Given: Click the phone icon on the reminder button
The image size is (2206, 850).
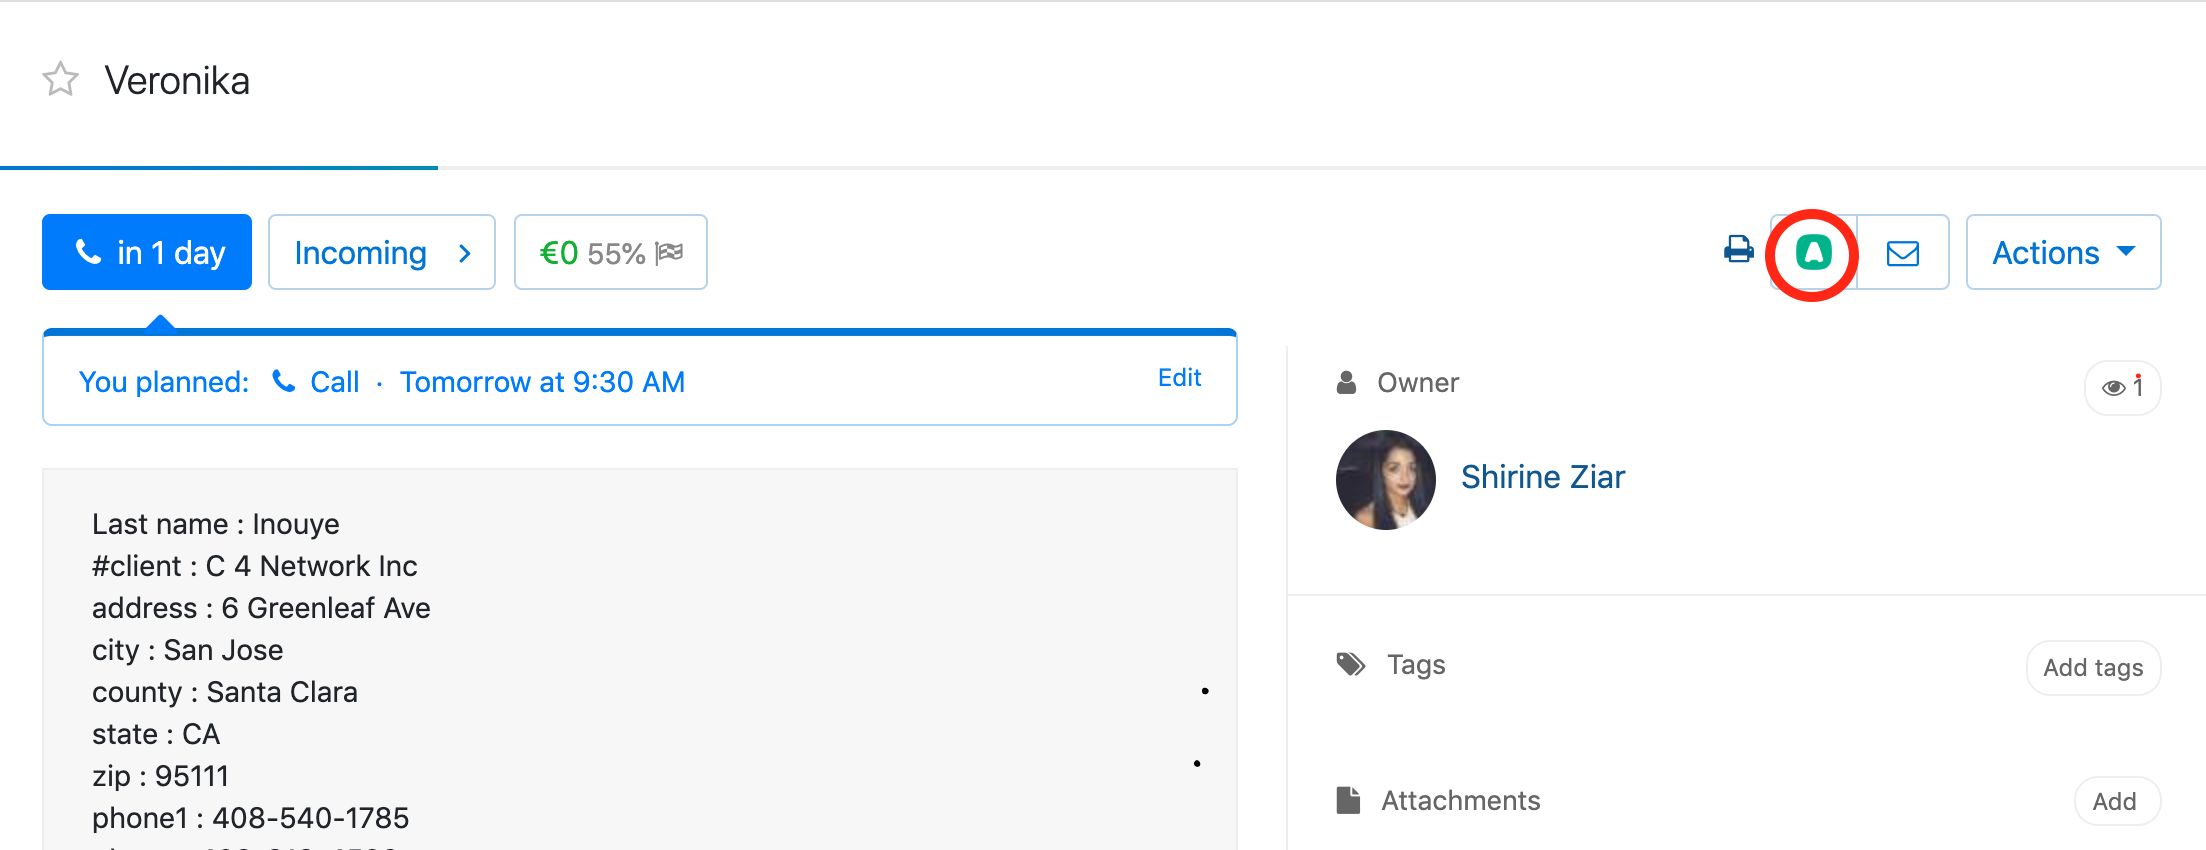Looking at the screenshot, I should pos(88,252).
